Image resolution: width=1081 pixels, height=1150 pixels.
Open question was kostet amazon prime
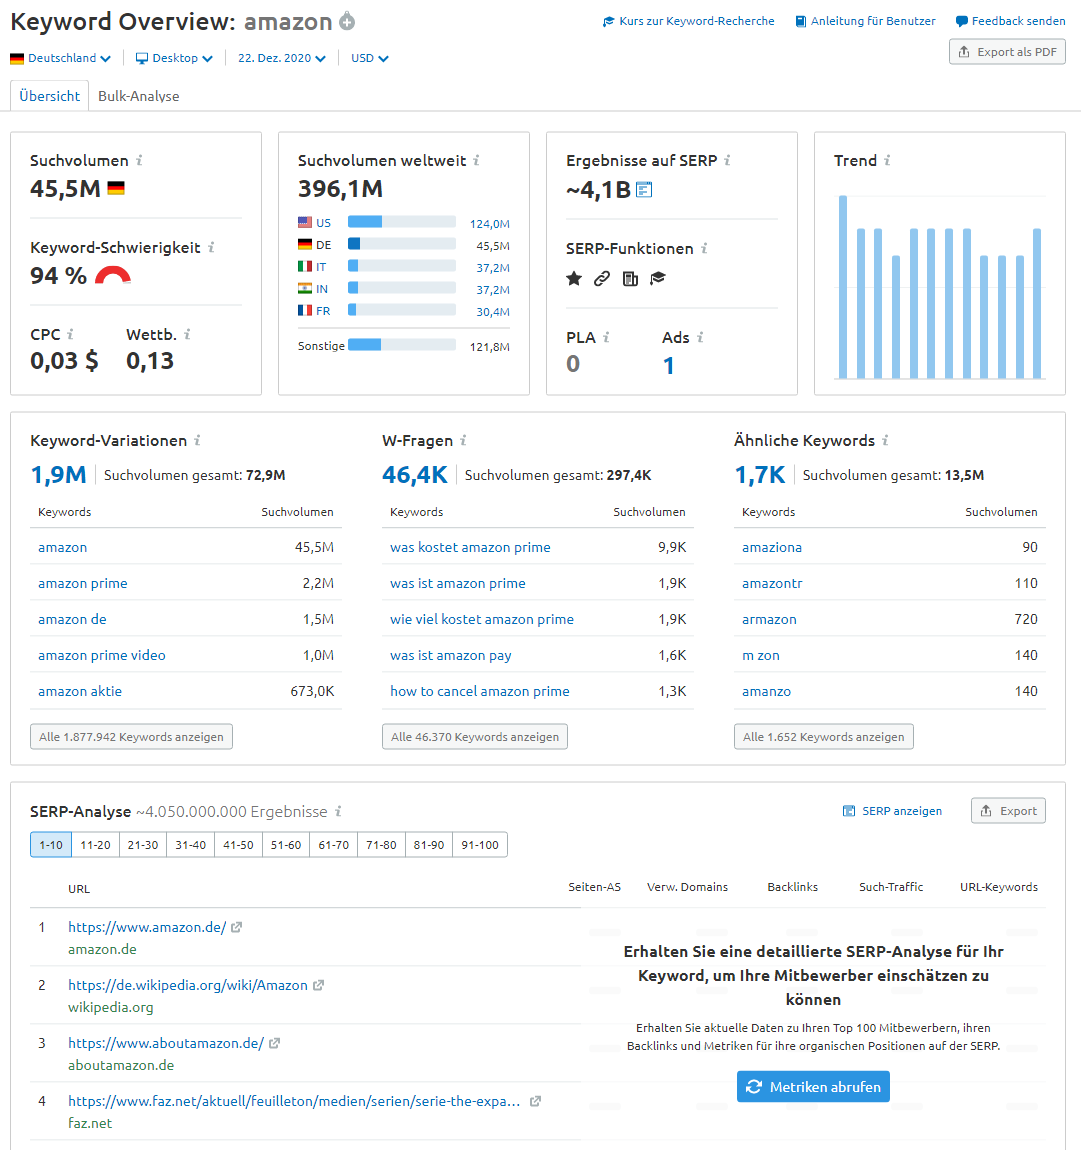tap(470, 547)
